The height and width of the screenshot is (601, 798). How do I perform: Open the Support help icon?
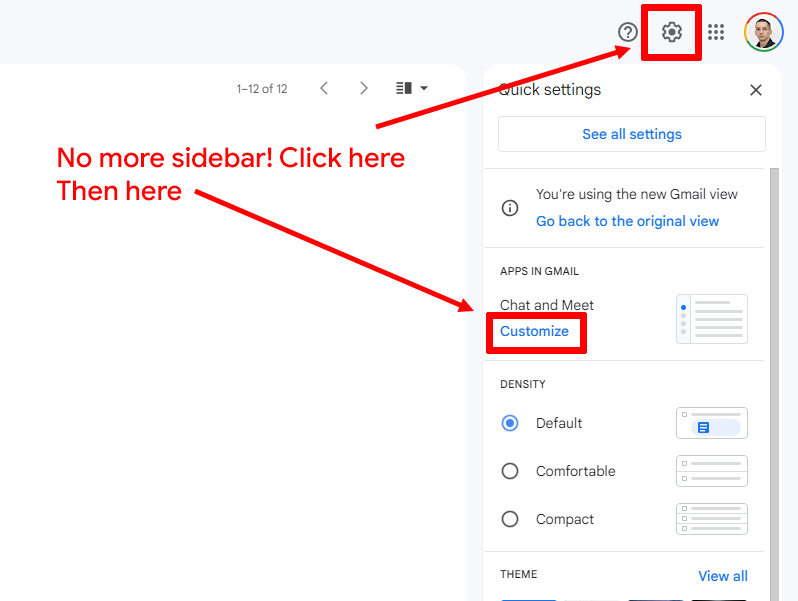(628, 32)
